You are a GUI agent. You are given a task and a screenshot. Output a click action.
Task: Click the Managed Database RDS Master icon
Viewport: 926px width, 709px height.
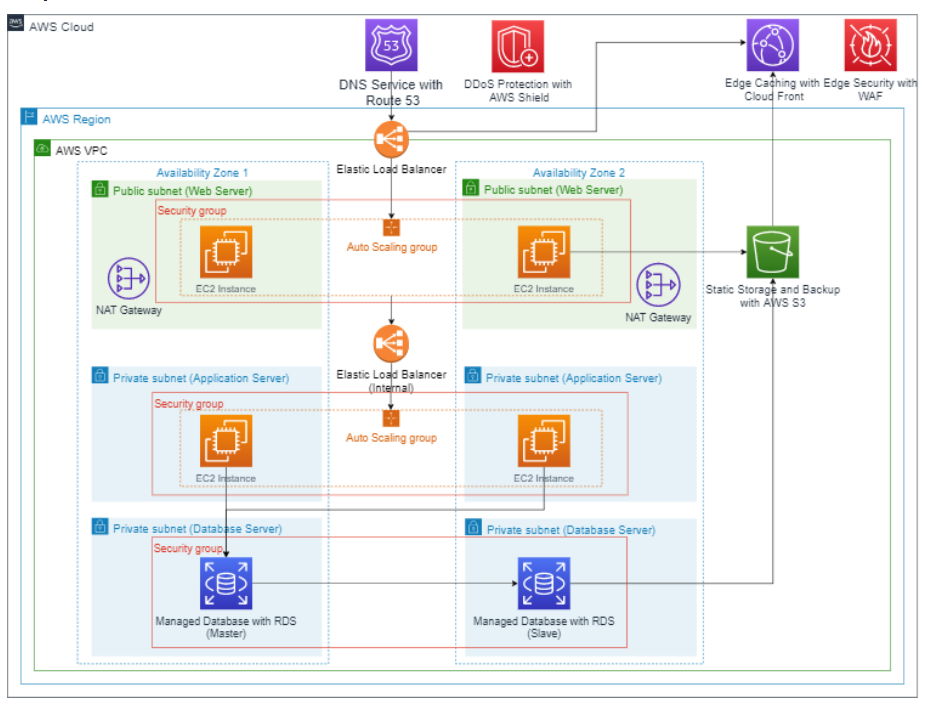tap(225, 581)
